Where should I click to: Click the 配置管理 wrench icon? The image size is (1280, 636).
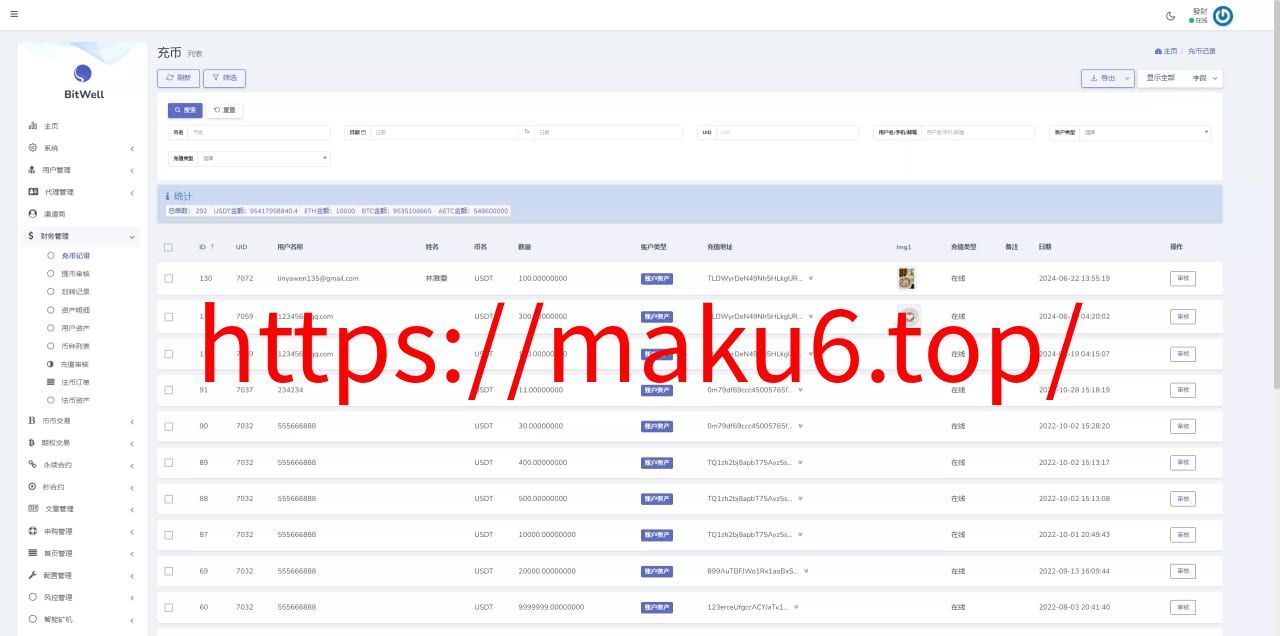[33, 575]
